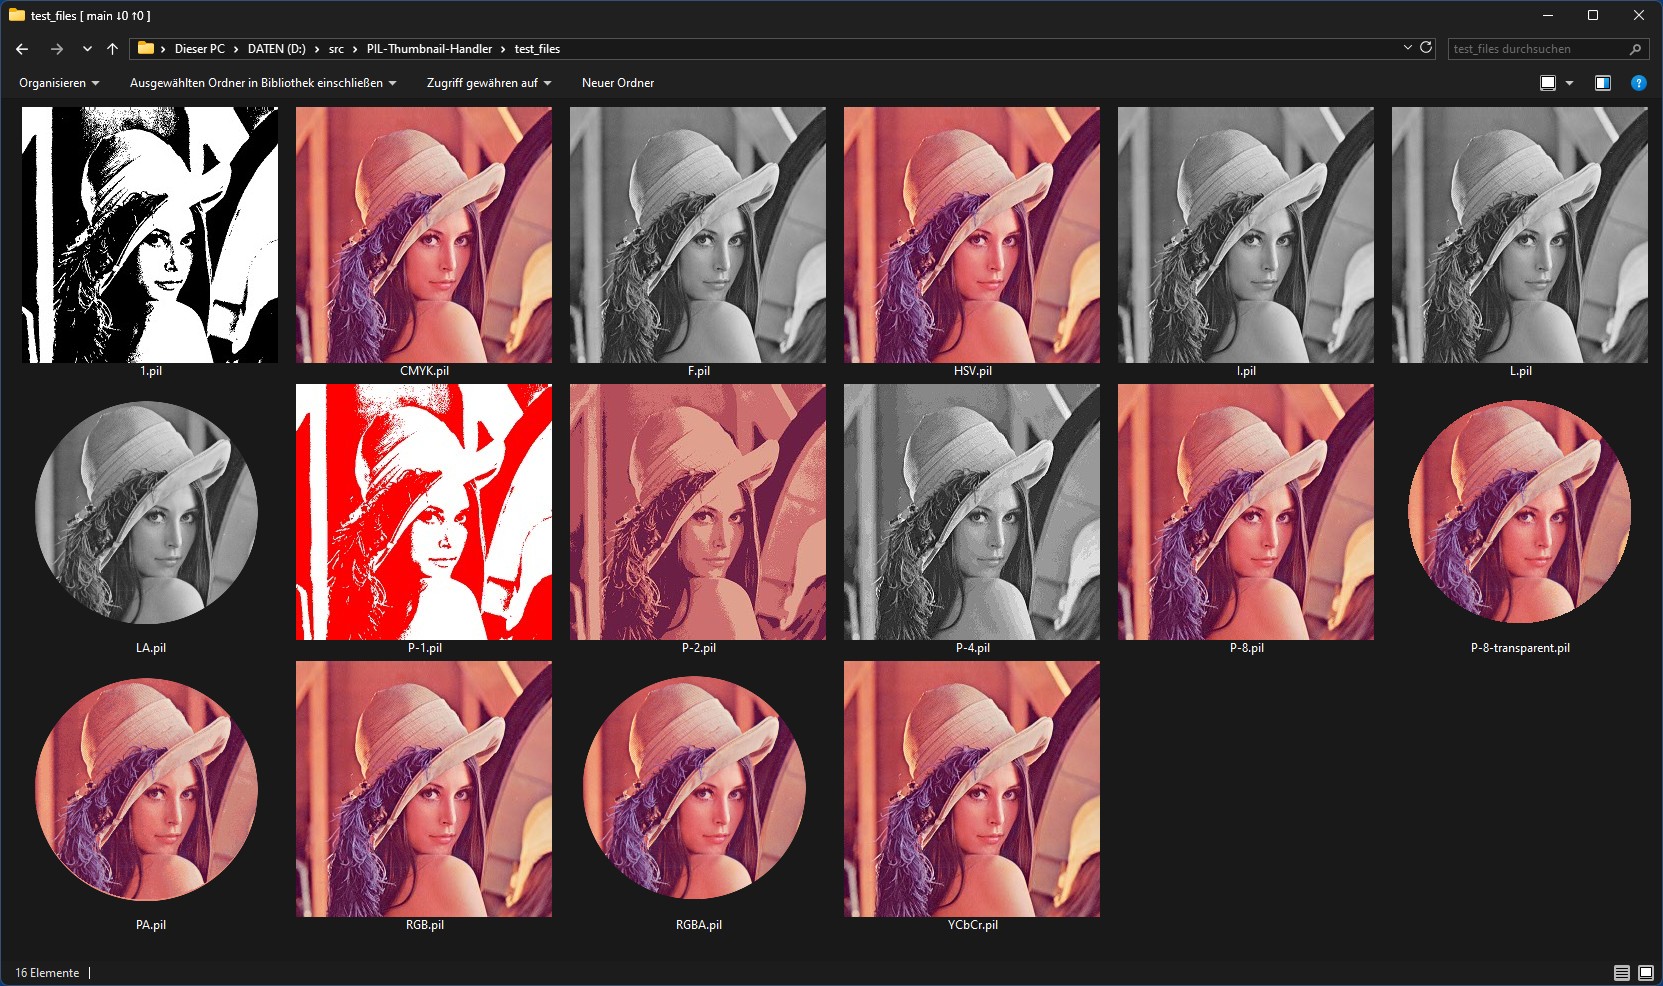Select the HSV.pil thumbnail
1663x986 pixels.
pos(972,235)
